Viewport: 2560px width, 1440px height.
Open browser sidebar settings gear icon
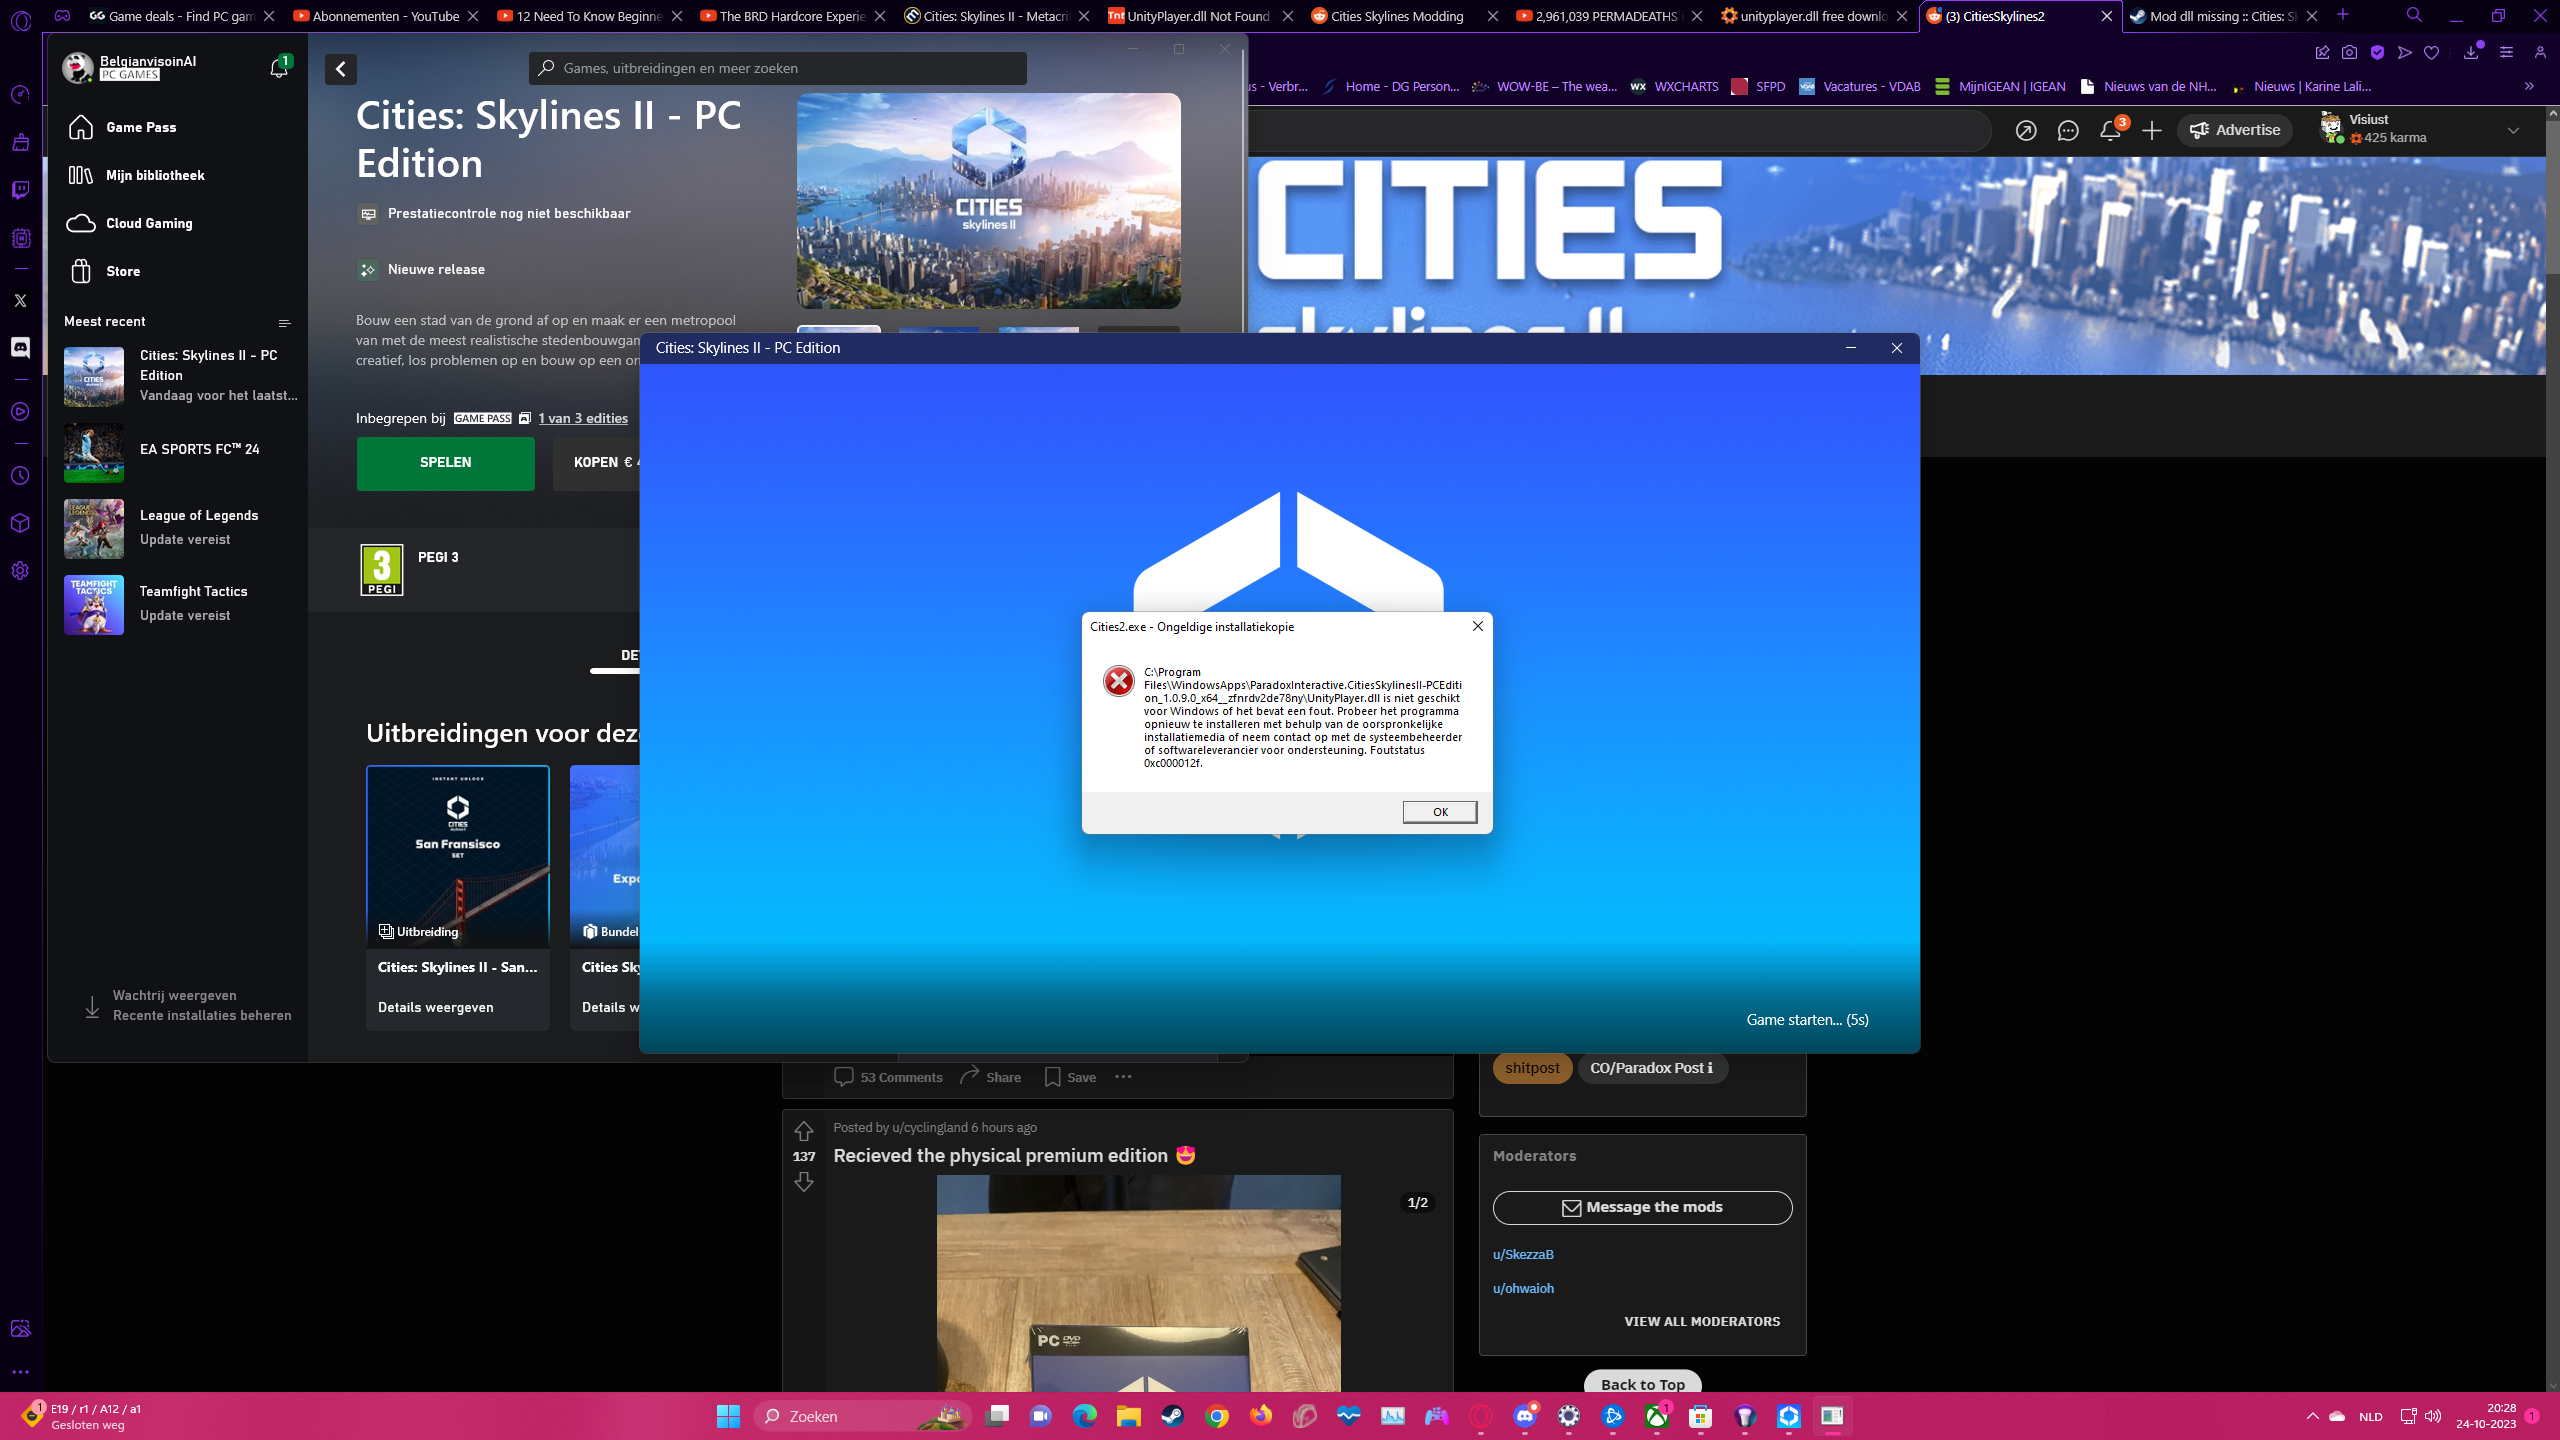[20, 571]
